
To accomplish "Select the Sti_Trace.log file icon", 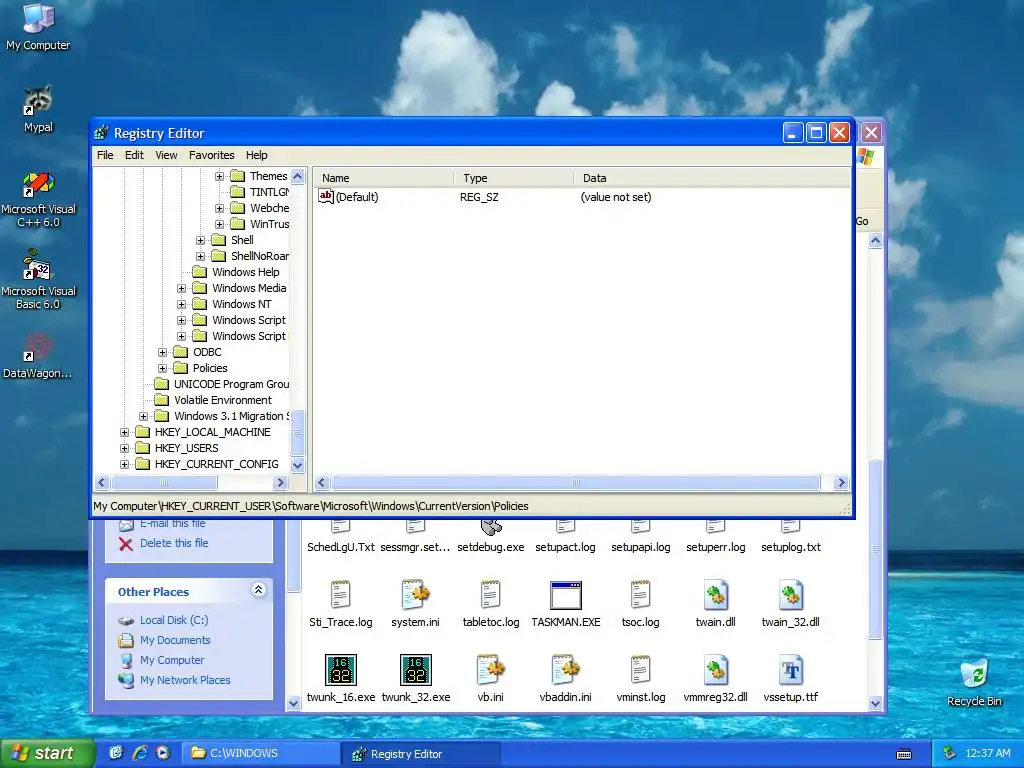I will click(x=341, y=595).
